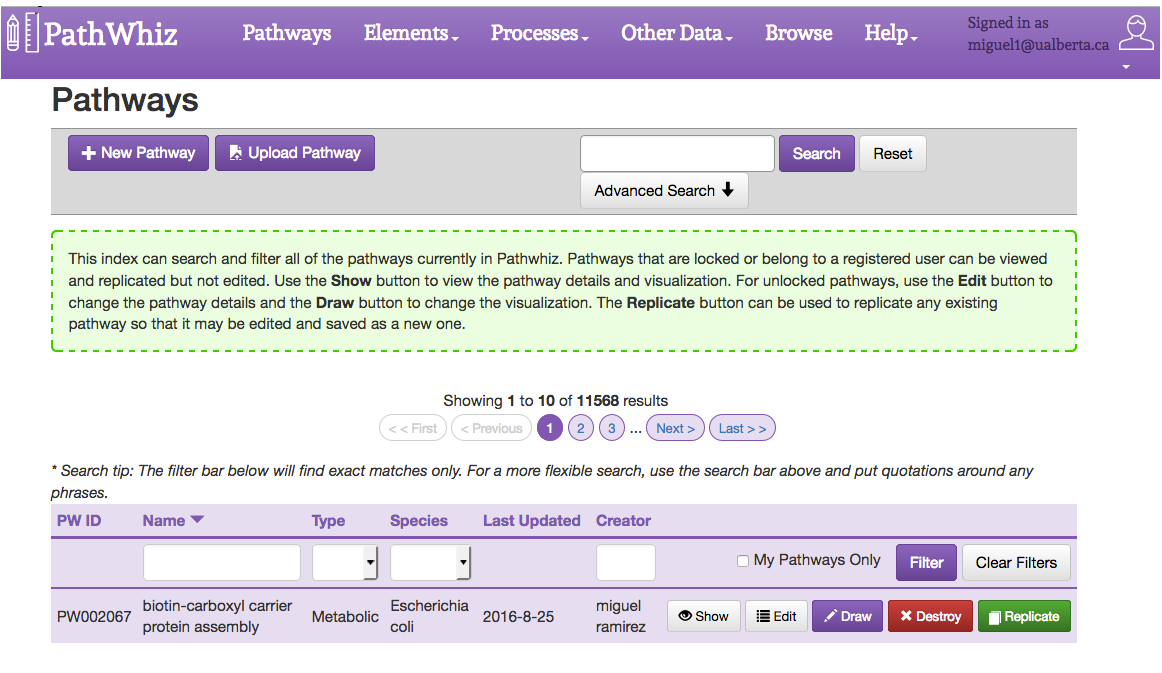Destroy pathway PW002067
Image resolution: width=1162 pixels, height=673 pixels.
930,616
